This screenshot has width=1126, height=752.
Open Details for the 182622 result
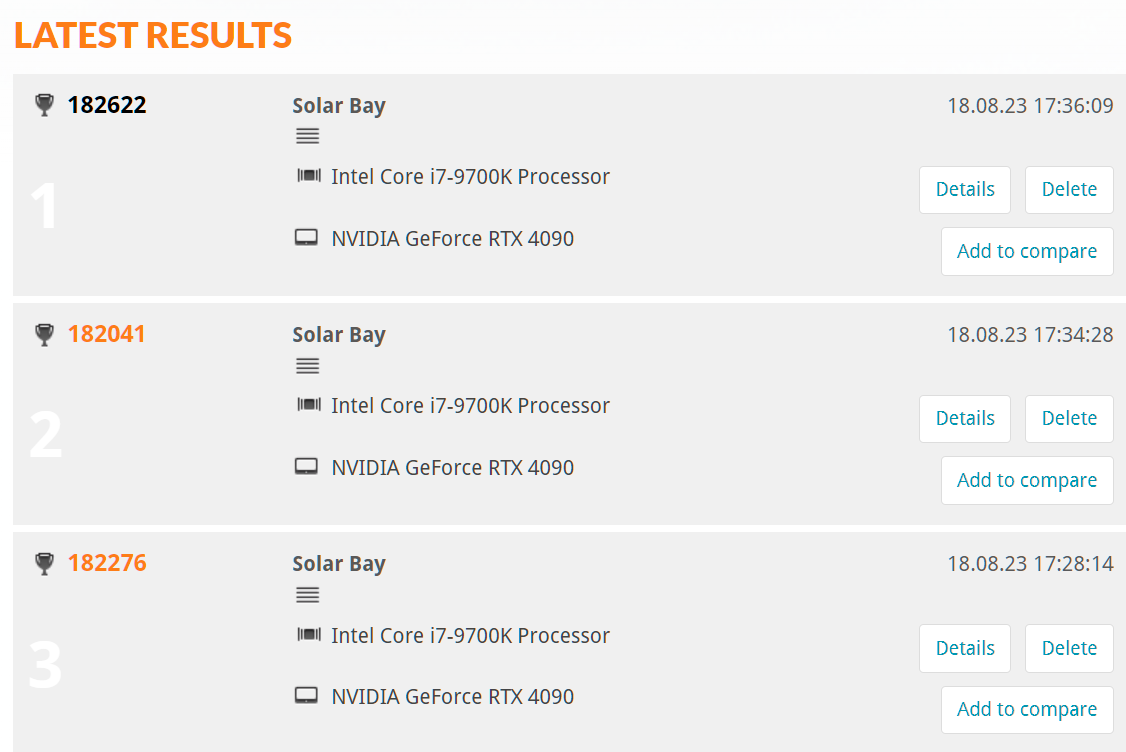click(x=965, y=190)
